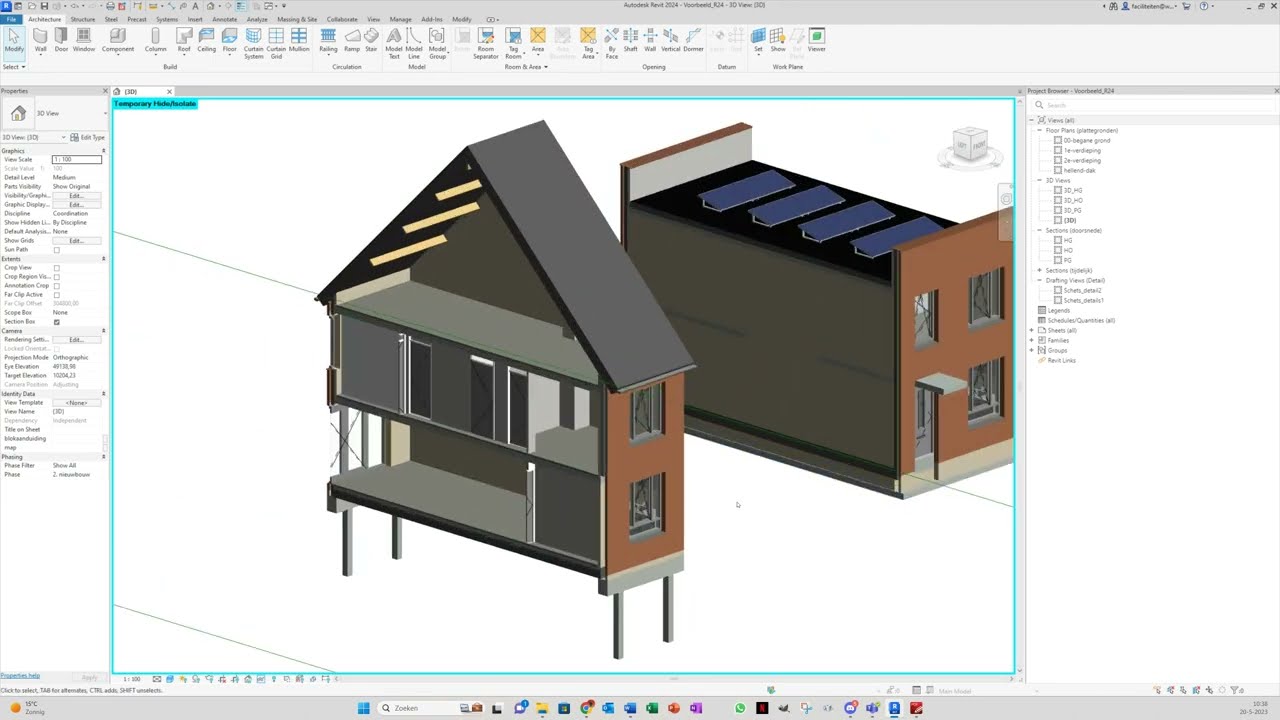Tick the checkbox beside Schets_detail2
This screenshot has width=1280, height=720.
point(1058,290)
